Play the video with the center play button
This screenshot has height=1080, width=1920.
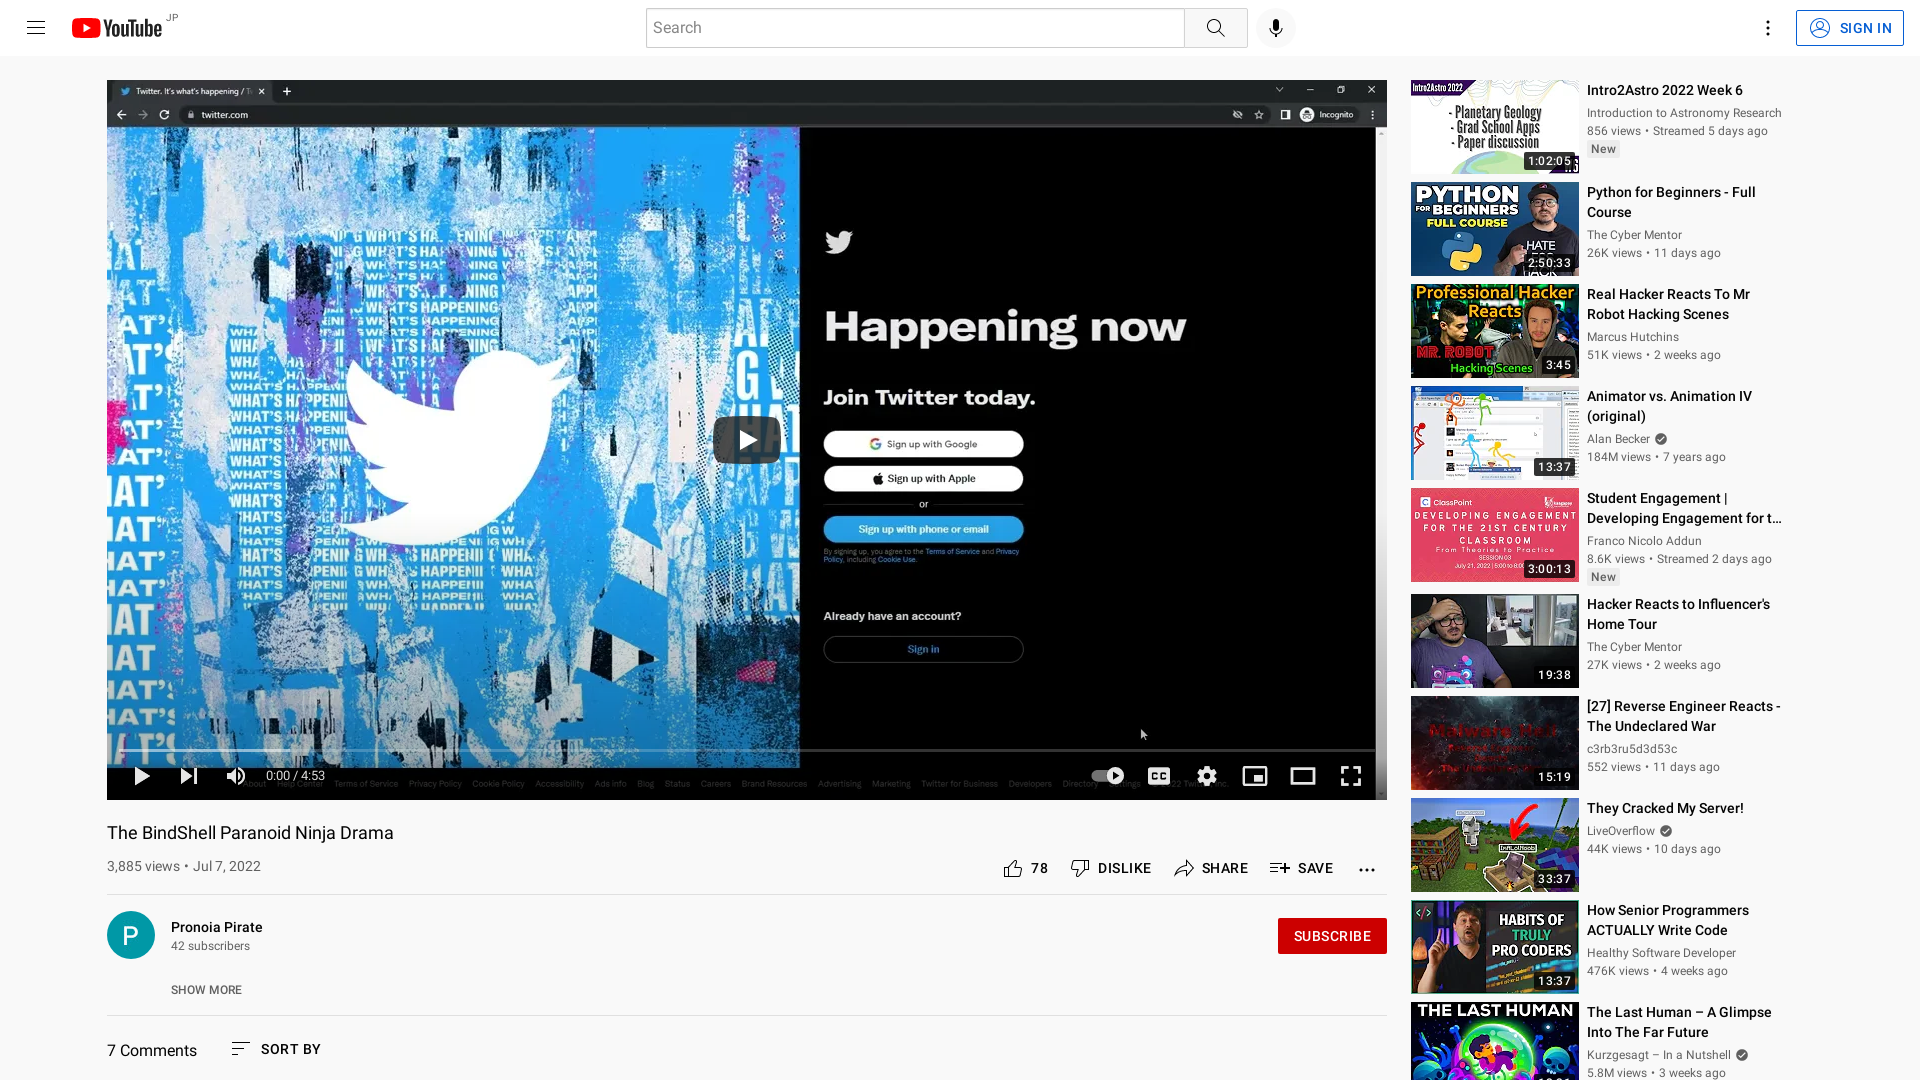(747, 440)
